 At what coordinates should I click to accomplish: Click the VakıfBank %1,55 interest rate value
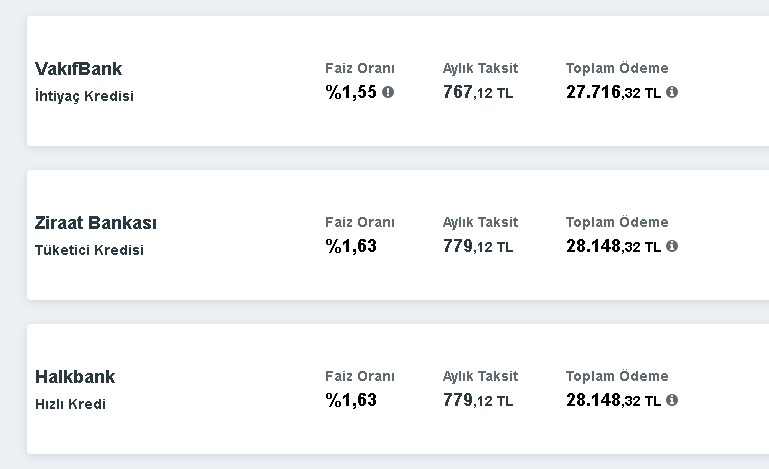click(351, 92)
